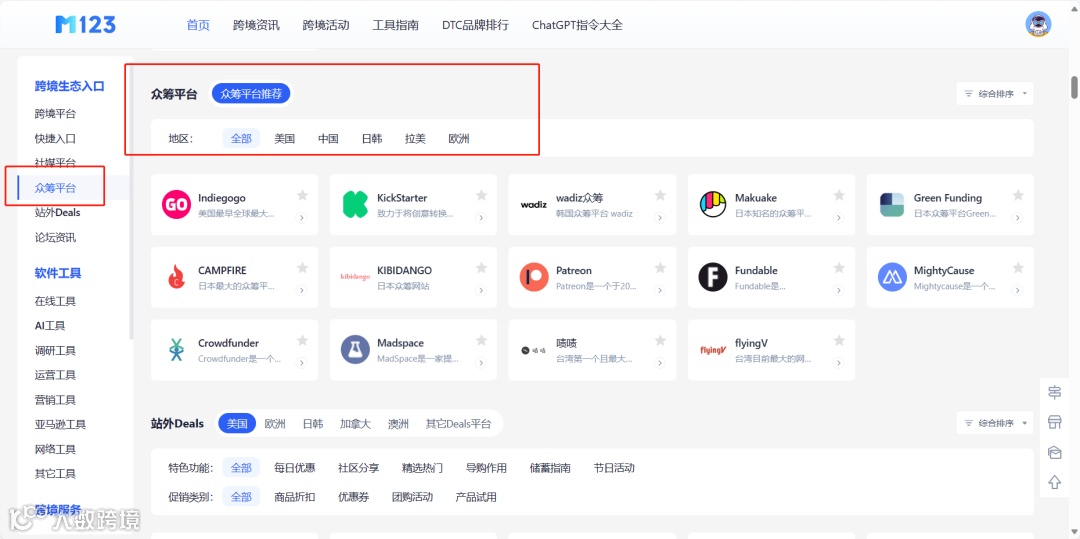Select the 众筹平台推荐 tab

coord(251,94)
